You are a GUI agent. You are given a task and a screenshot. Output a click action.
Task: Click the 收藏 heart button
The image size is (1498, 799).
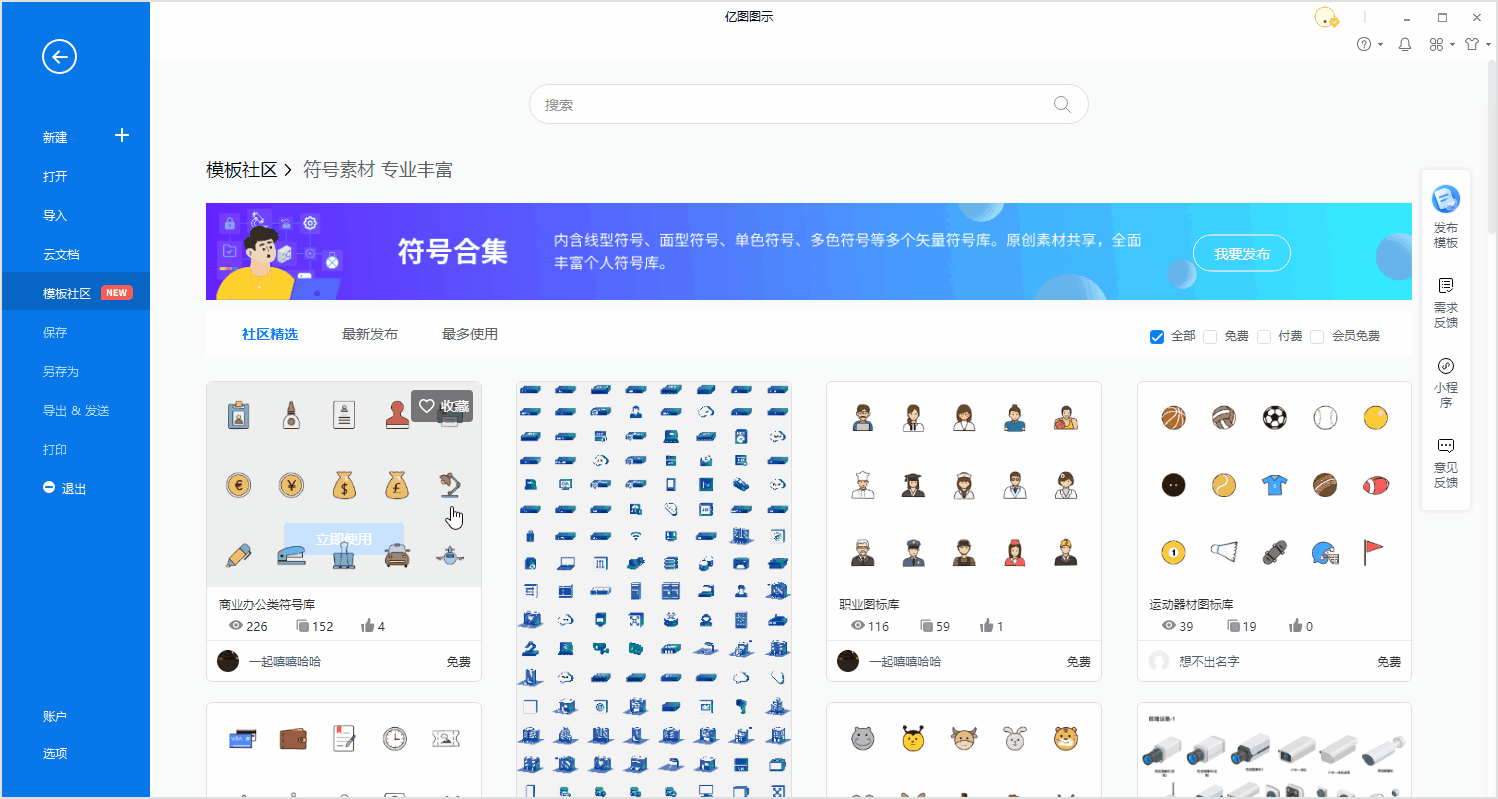tap(441, 406)
